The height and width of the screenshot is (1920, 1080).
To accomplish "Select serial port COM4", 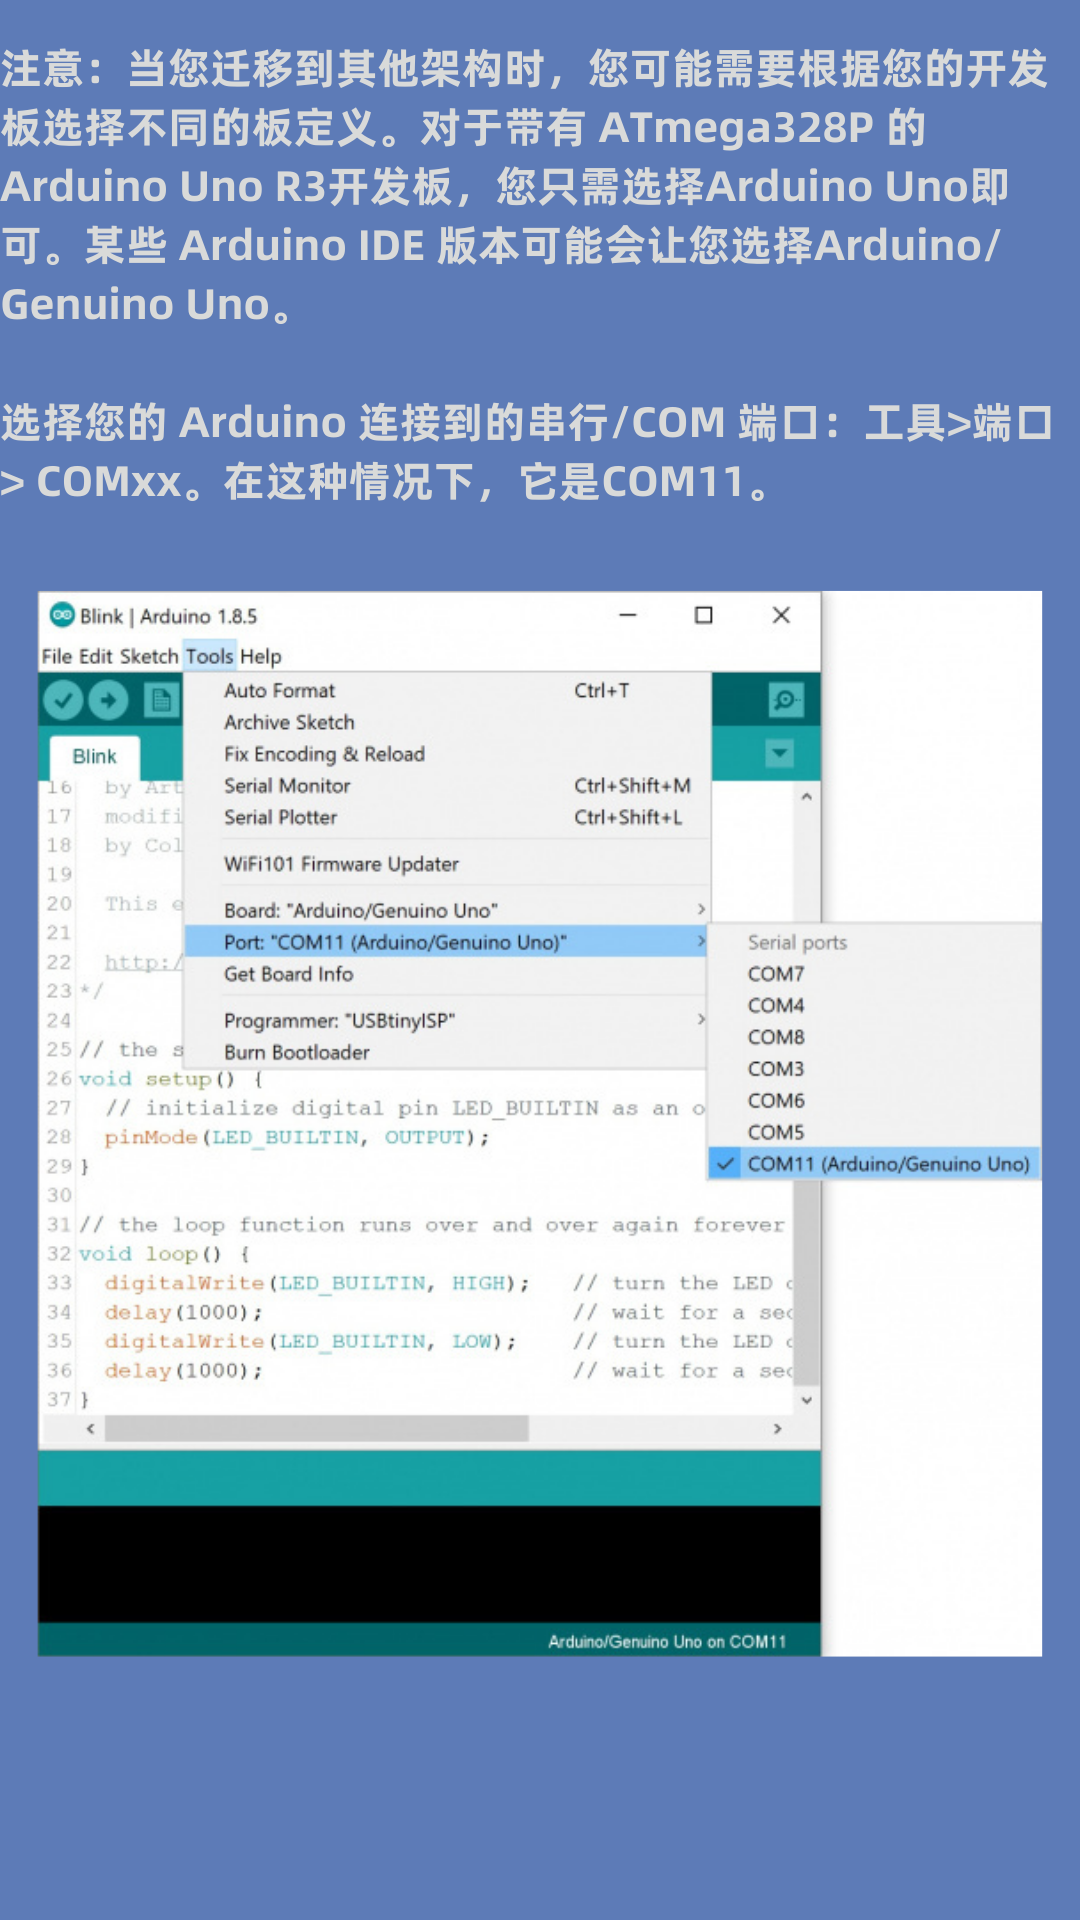I will pyautogui.click(x=875, y=1005).
